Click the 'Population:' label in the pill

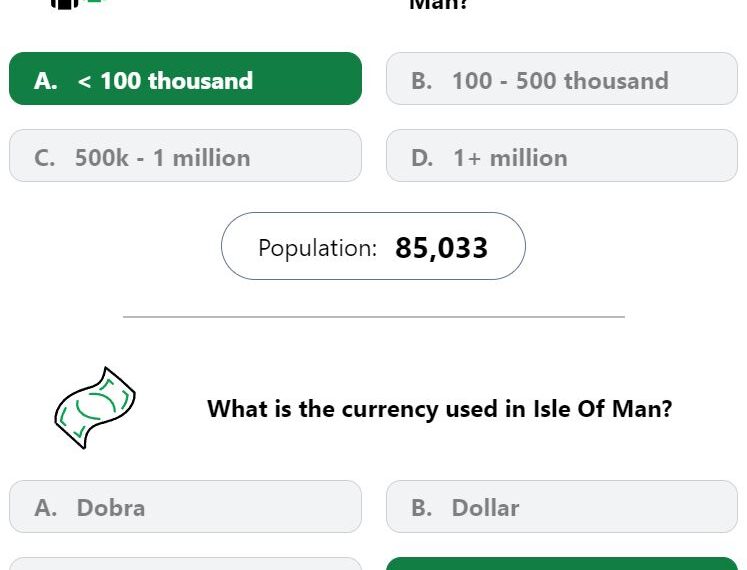point(317,248)
